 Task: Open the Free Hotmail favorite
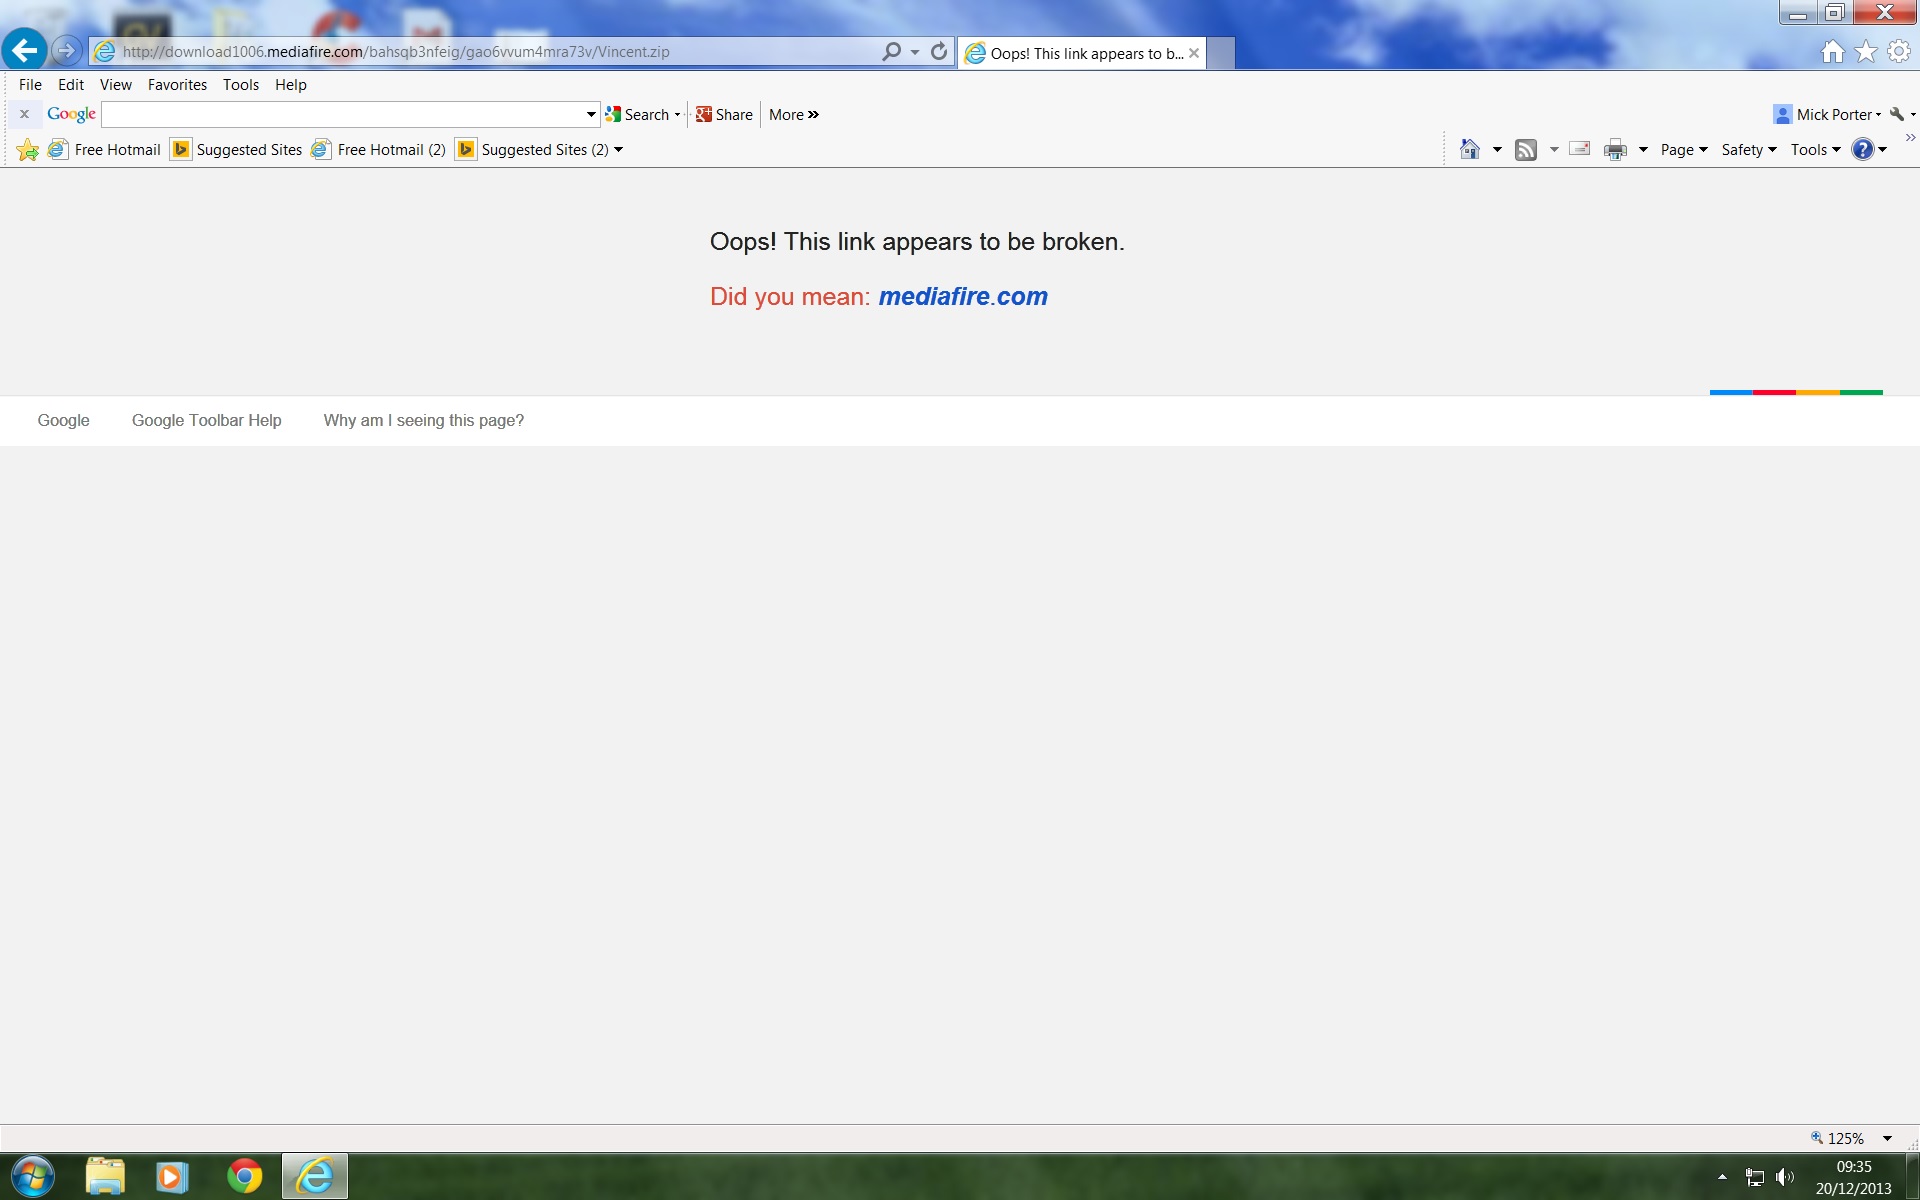(x=104, y=150)
